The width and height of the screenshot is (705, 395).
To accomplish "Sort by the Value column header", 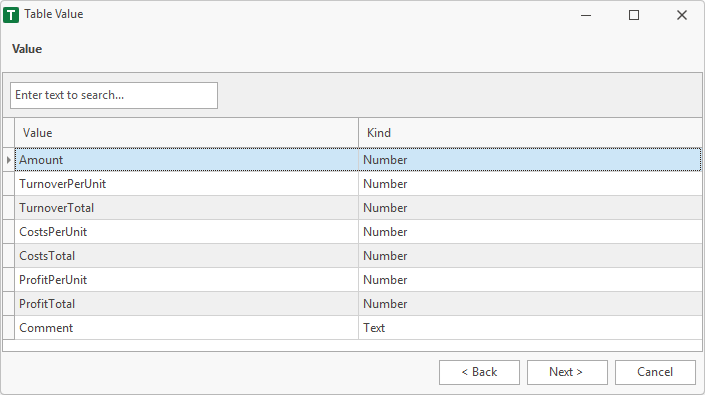I will click(187, 133).
